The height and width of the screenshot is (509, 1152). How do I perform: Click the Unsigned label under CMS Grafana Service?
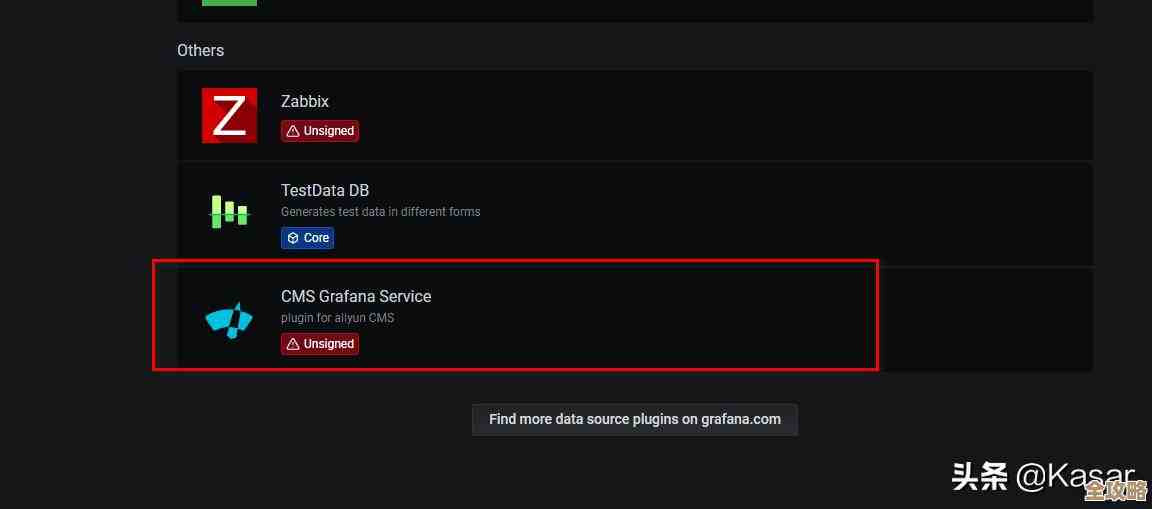point(329,344)
